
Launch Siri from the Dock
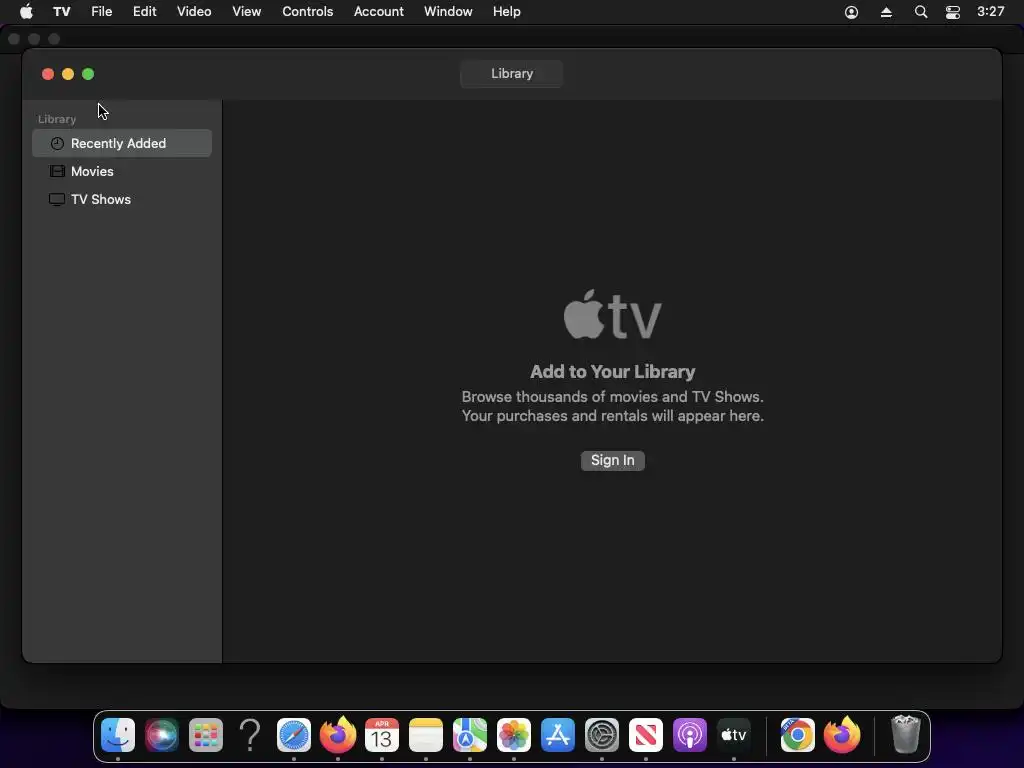(161, 735)
